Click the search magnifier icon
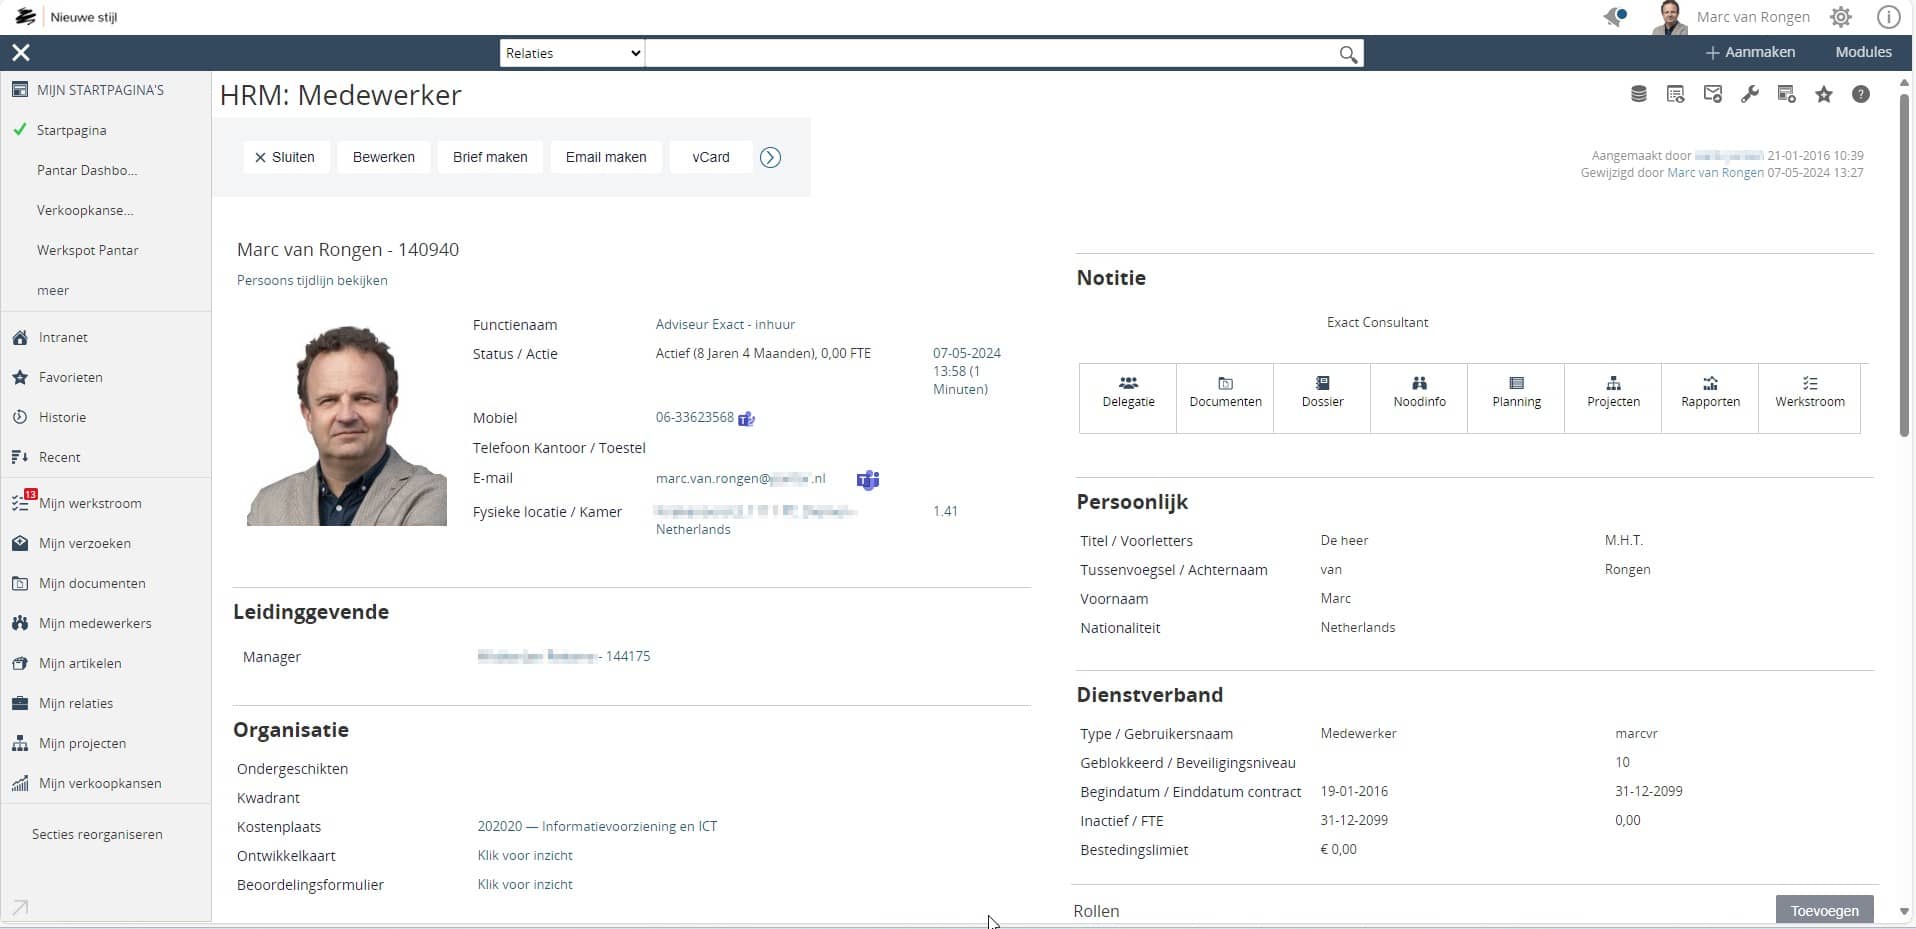 point(1348,54)
